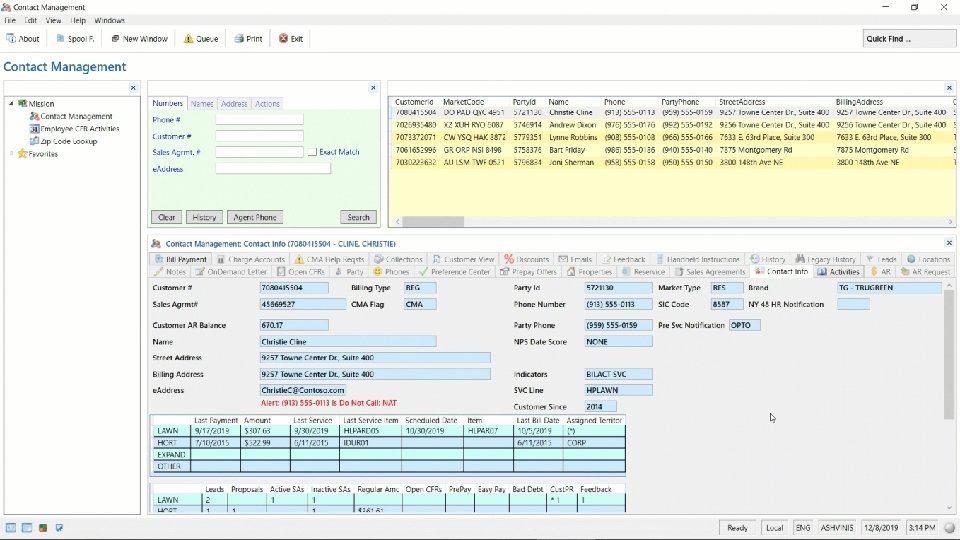
Task: Open the File menu
Action: point(10,20)
